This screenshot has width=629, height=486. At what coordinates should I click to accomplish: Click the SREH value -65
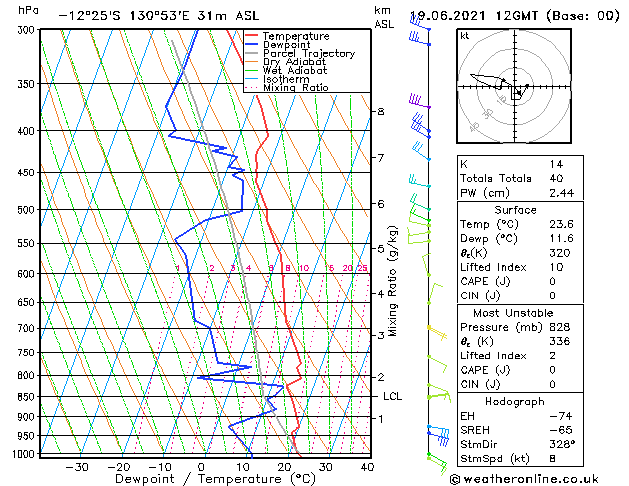pyautogui.click(x=561, y=430)
